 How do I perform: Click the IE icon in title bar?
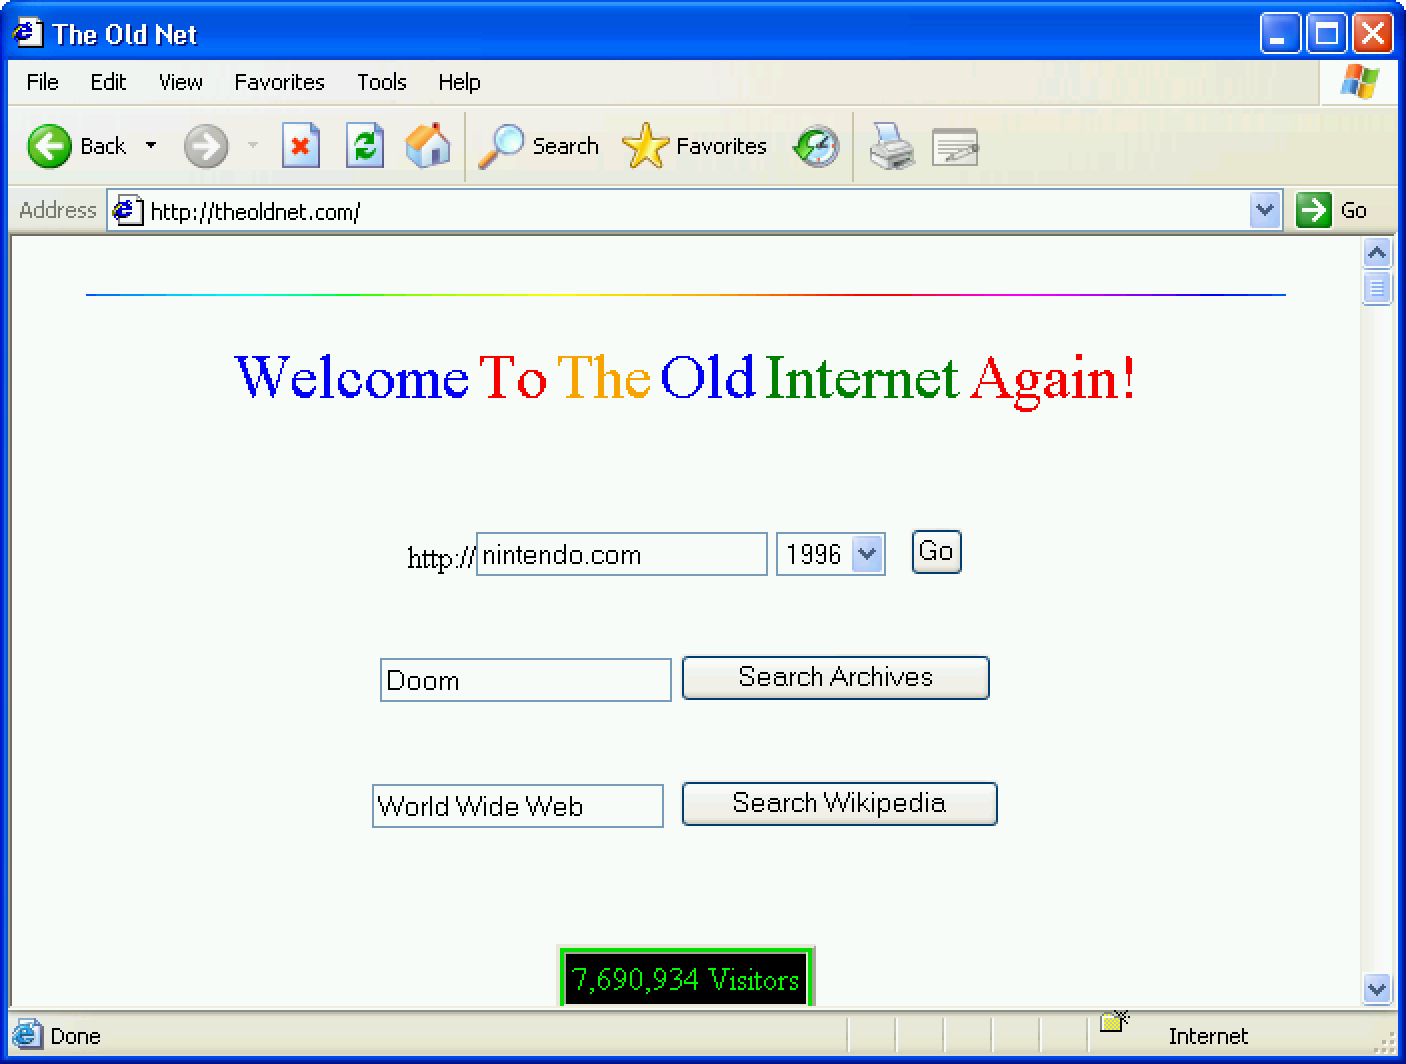[x=27, y=33]
